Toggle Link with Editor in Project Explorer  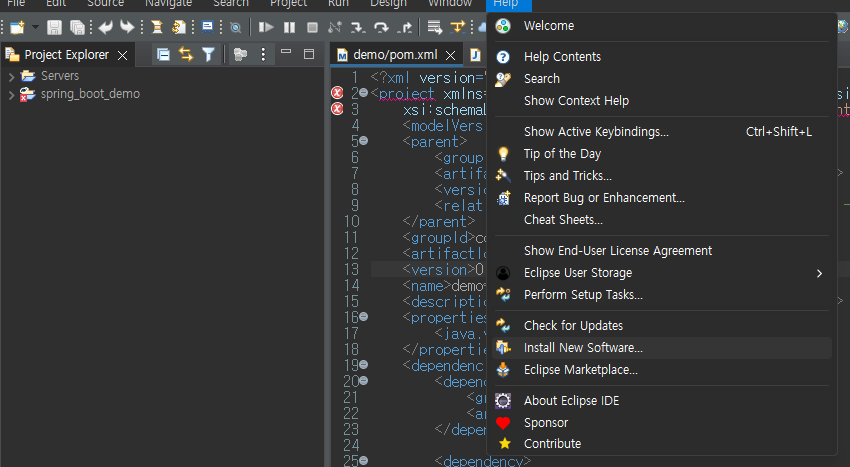coord(186,54)
